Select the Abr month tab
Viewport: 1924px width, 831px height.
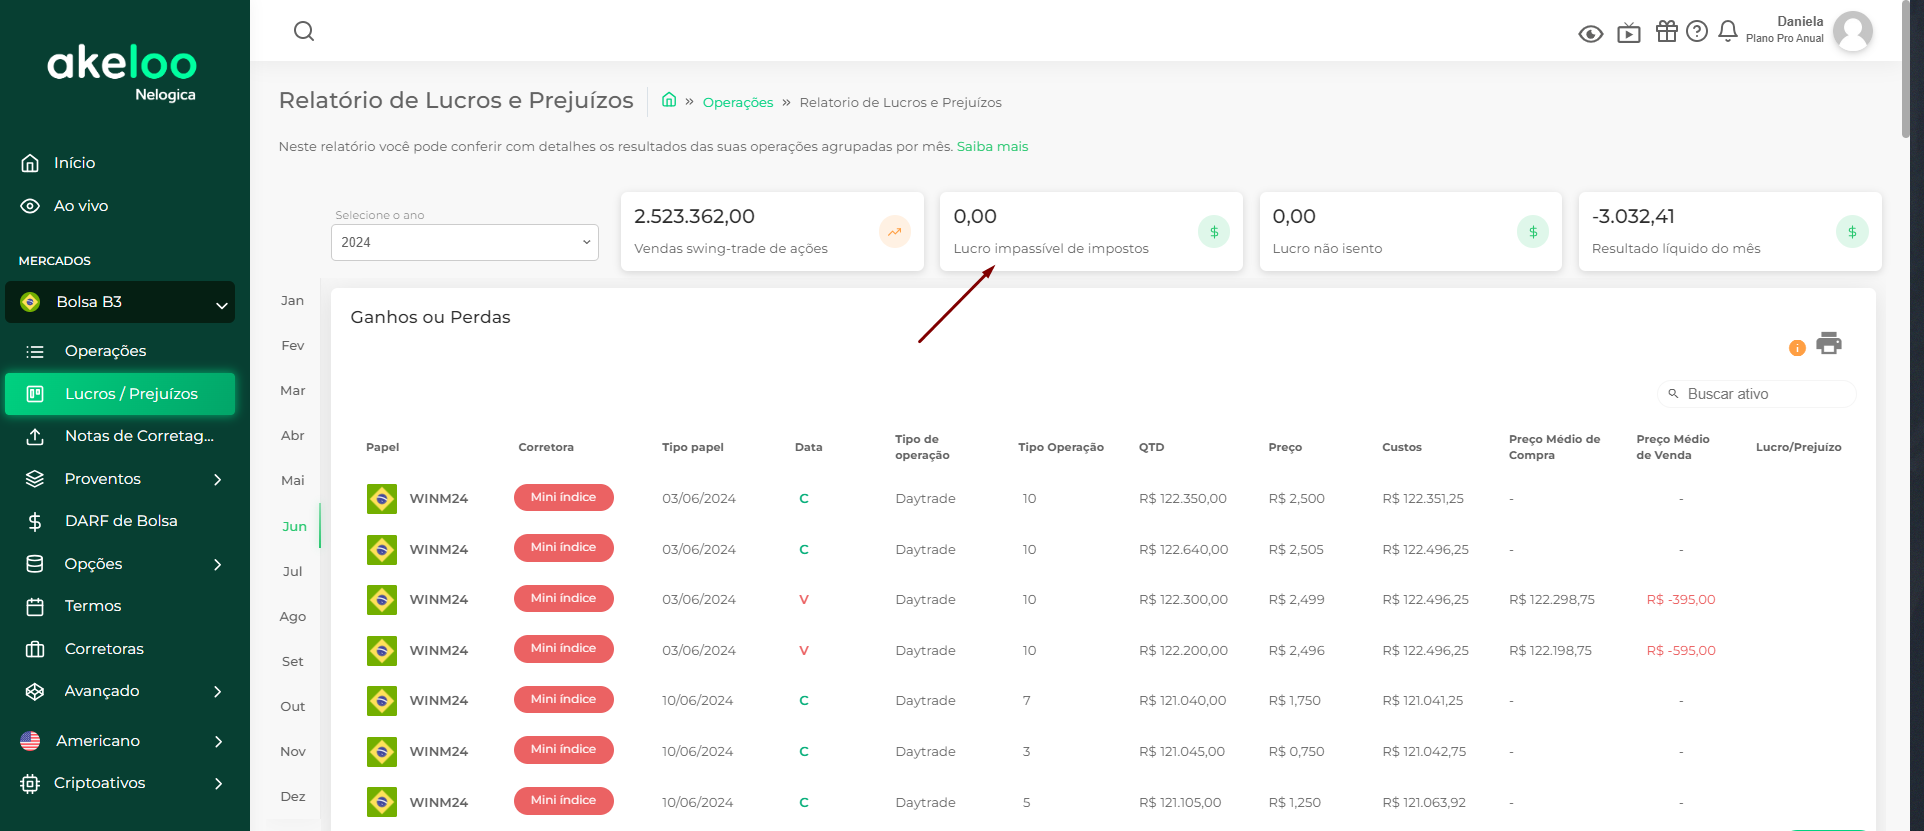click(x=293, y=435)
